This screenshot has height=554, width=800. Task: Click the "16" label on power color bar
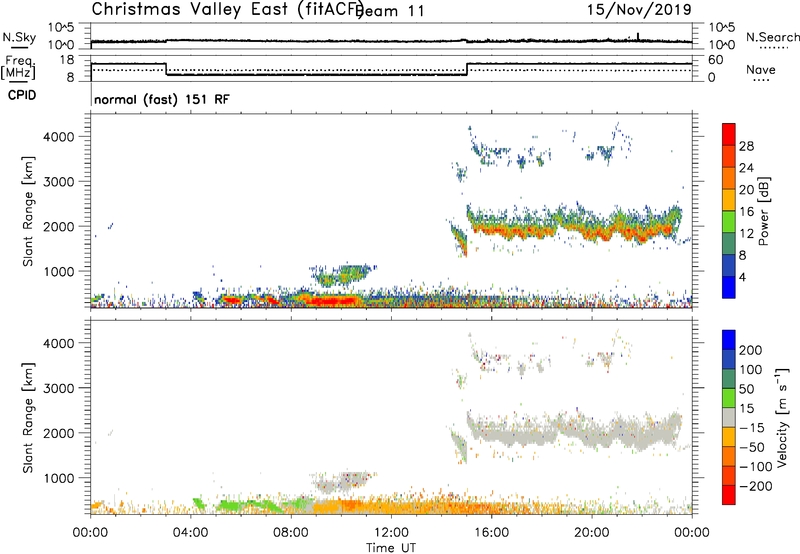click(746, 212)
